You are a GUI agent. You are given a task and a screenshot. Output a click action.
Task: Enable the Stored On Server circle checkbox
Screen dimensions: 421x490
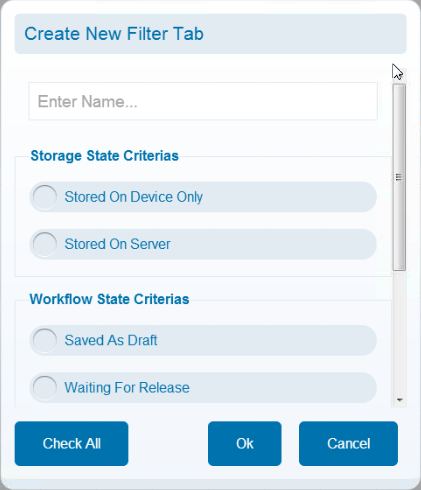pyautogui.click(x=44, y=244)
